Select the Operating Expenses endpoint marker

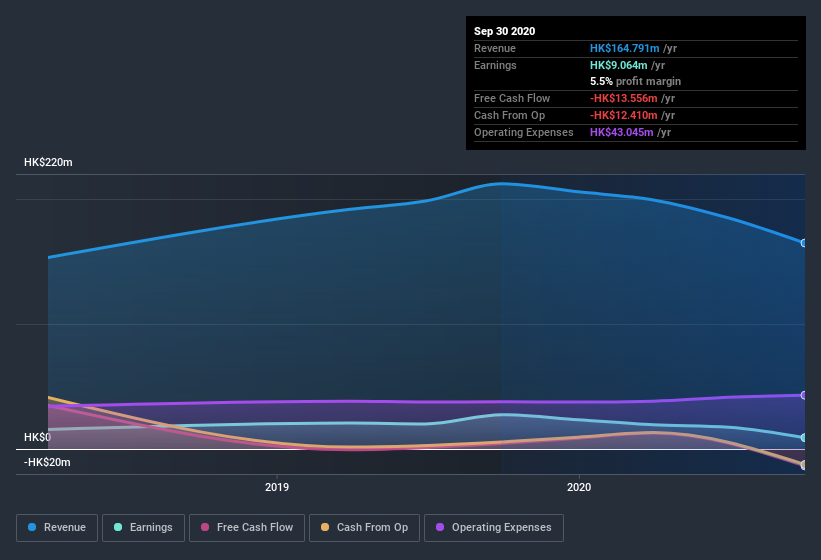tap(804, 395)
